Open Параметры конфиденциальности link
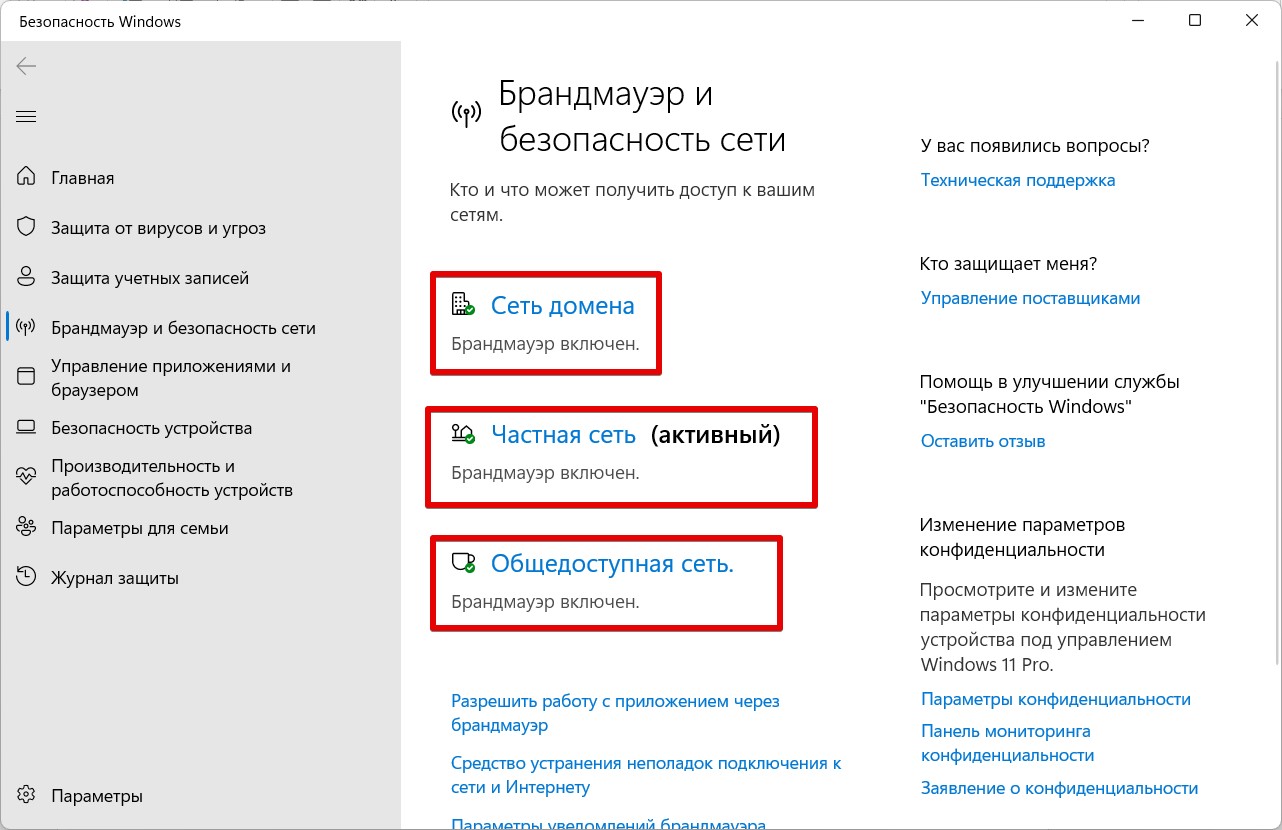The width and height of the screenshot is (1282, 830). pos(1056,699)
